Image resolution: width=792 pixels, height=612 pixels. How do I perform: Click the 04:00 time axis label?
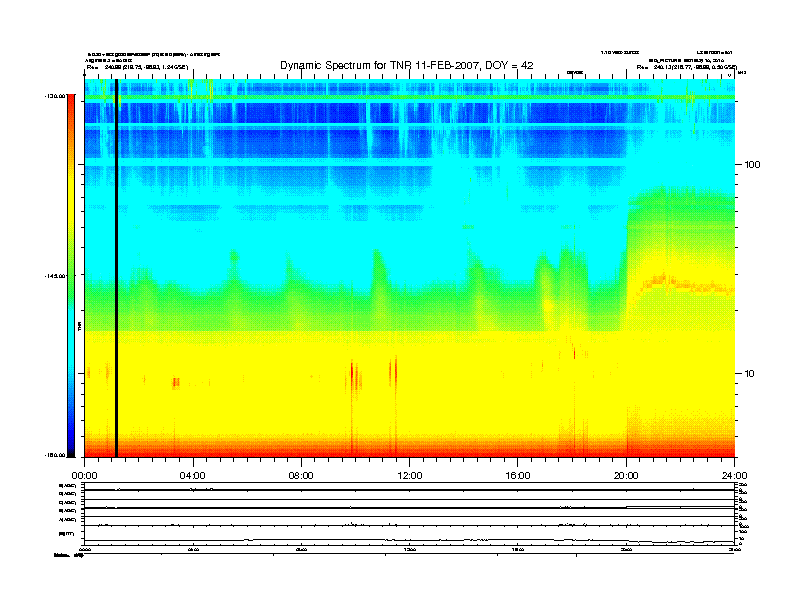pos(193,476)
